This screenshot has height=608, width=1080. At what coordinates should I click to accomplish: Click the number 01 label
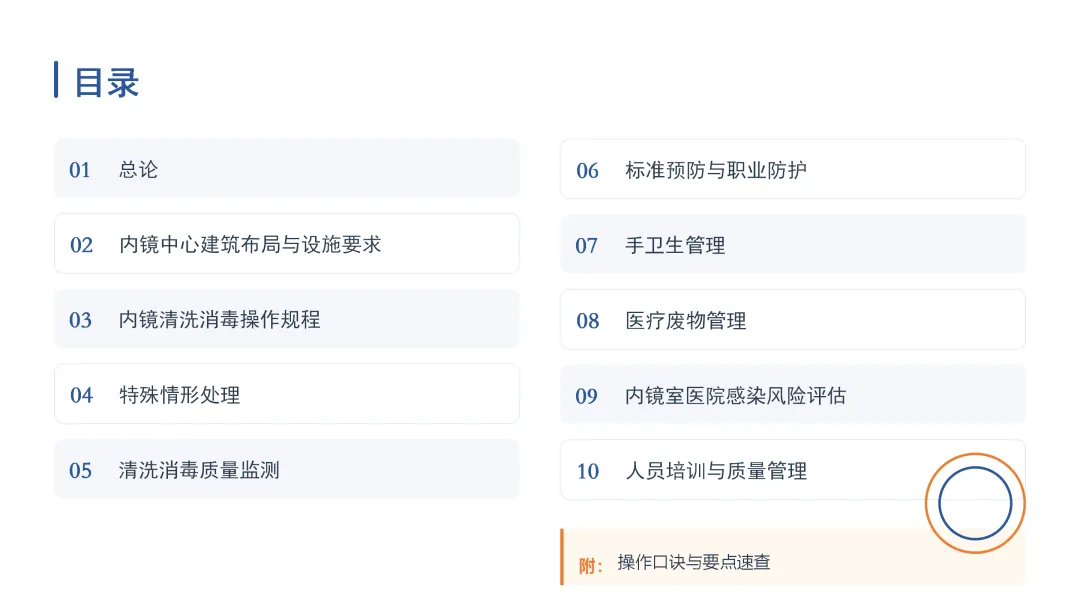point(80,170)
